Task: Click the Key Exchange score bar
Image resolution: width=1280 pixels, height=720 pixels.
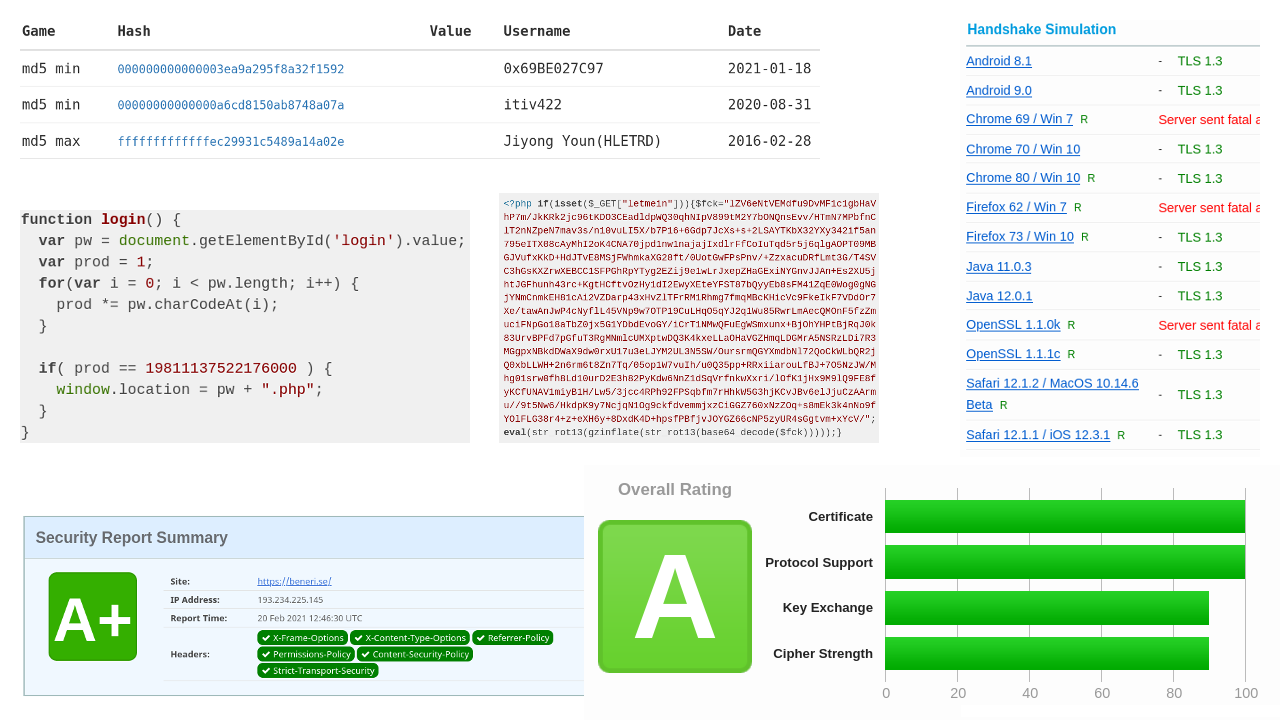Action: (1047, 608)
